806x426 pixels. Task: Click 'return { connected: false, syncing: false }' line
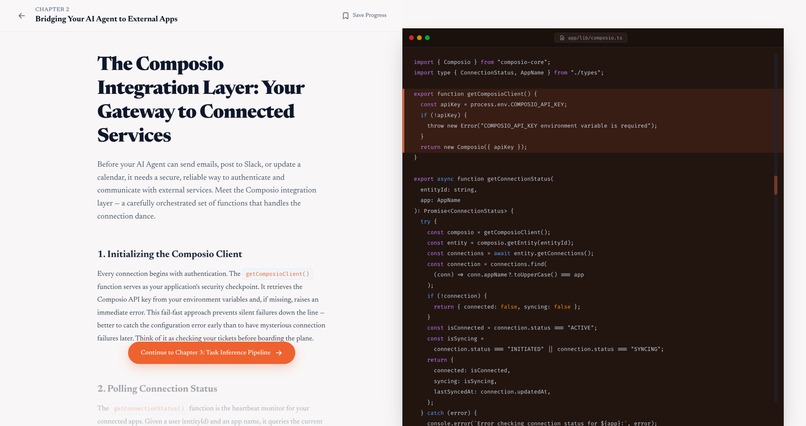(506, 307)
